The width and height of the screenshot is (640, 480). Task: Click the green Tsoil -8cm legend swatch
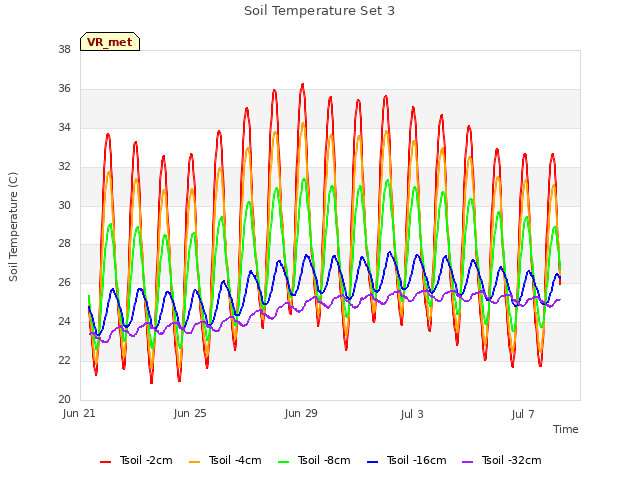(x=283, y=462)
